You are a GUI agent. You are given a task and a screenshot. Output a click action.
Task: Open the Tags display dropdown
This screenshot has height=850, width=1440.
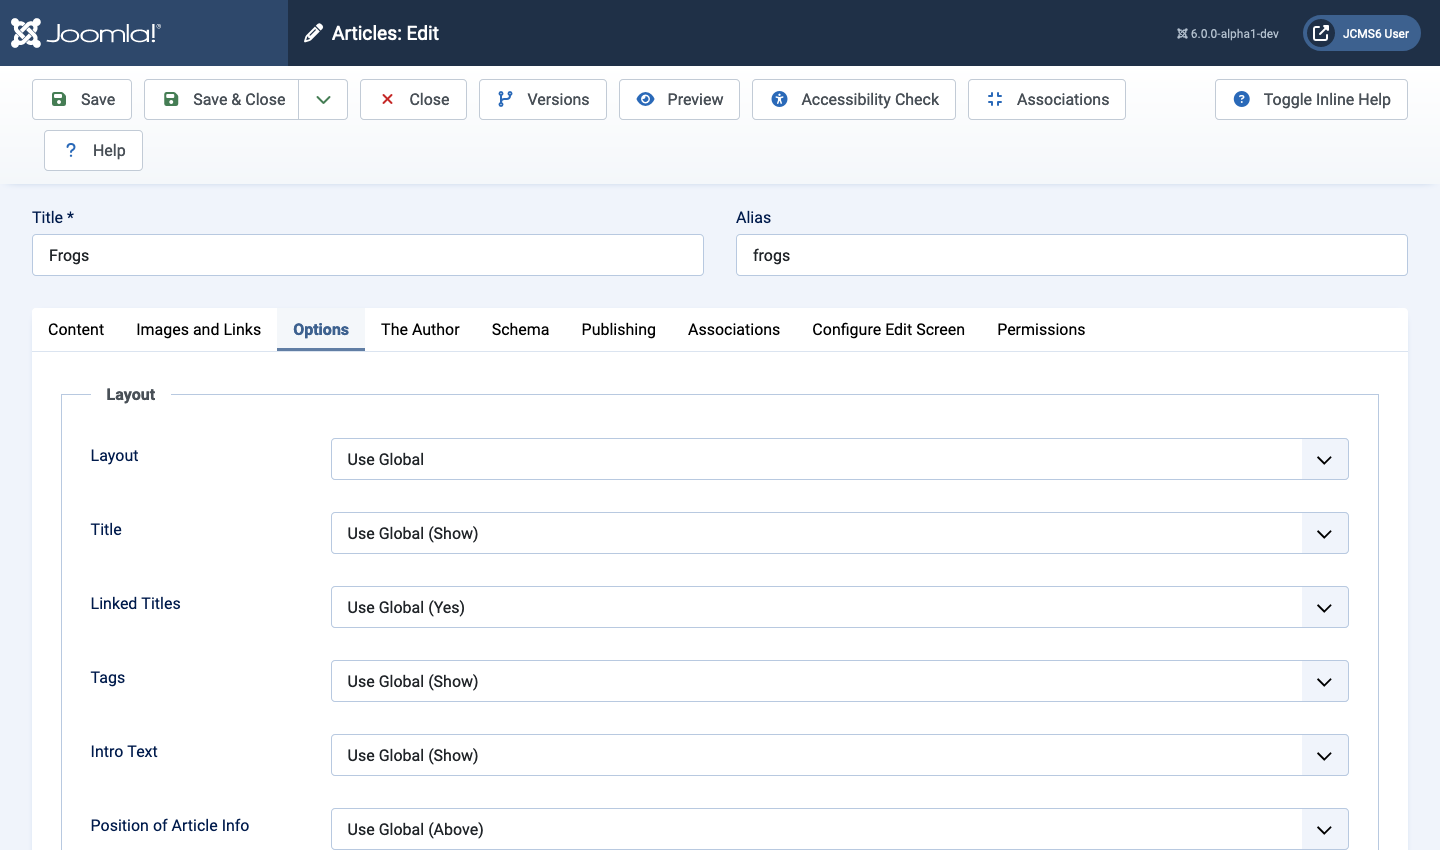pyautogui.click(x=840, y=681)
